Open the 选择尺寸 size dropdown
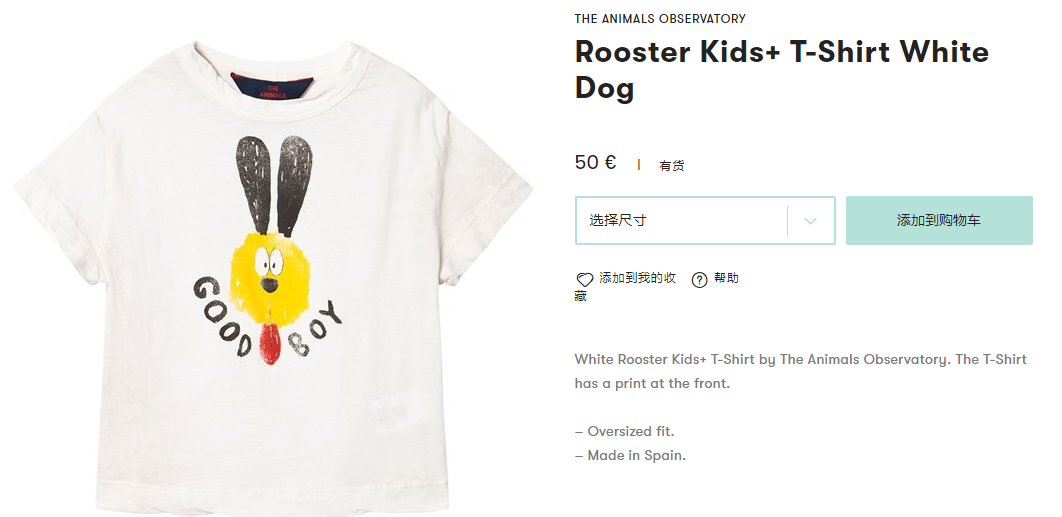 click(705, 220)
